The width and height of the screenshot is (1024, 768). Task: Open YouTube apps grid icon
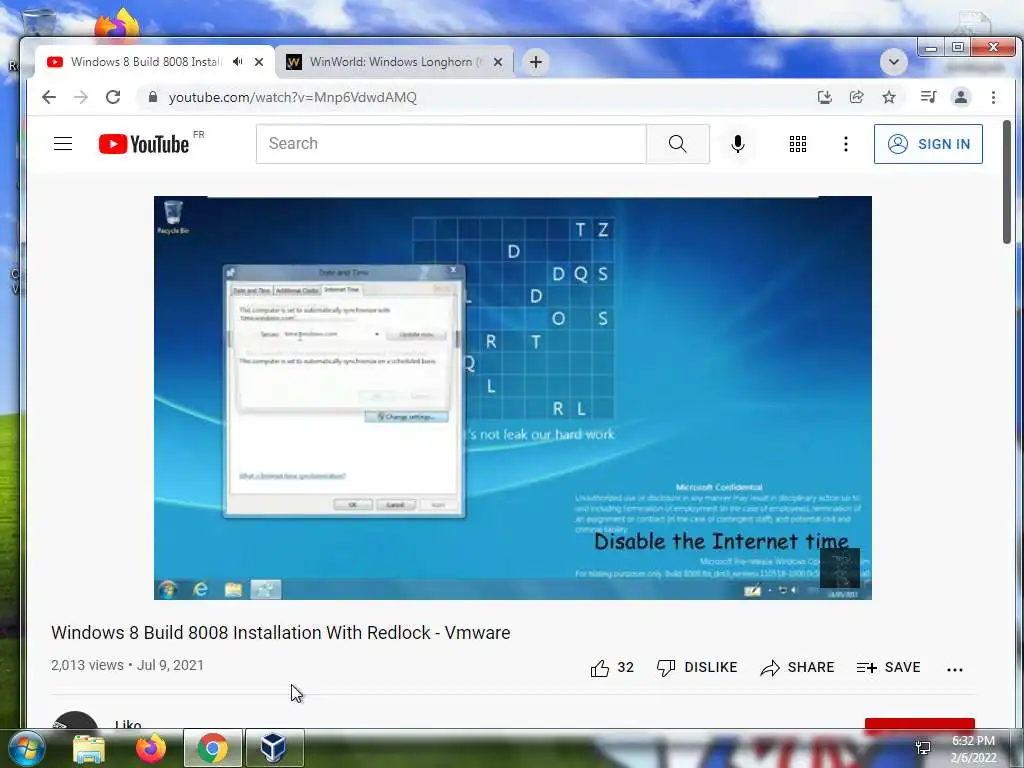(x=797, y=144)
